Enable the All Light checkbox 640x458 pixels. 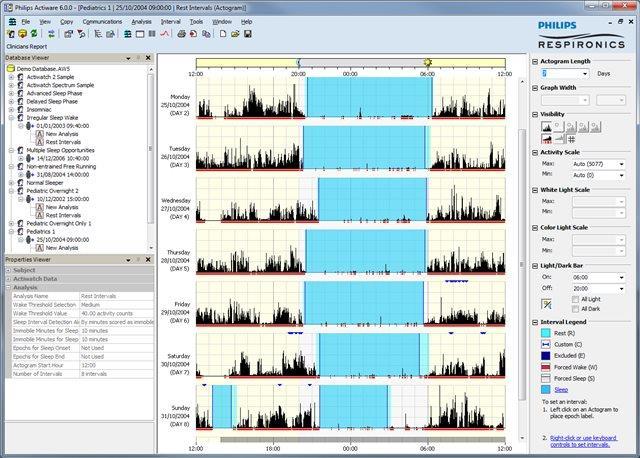point(576,300)
